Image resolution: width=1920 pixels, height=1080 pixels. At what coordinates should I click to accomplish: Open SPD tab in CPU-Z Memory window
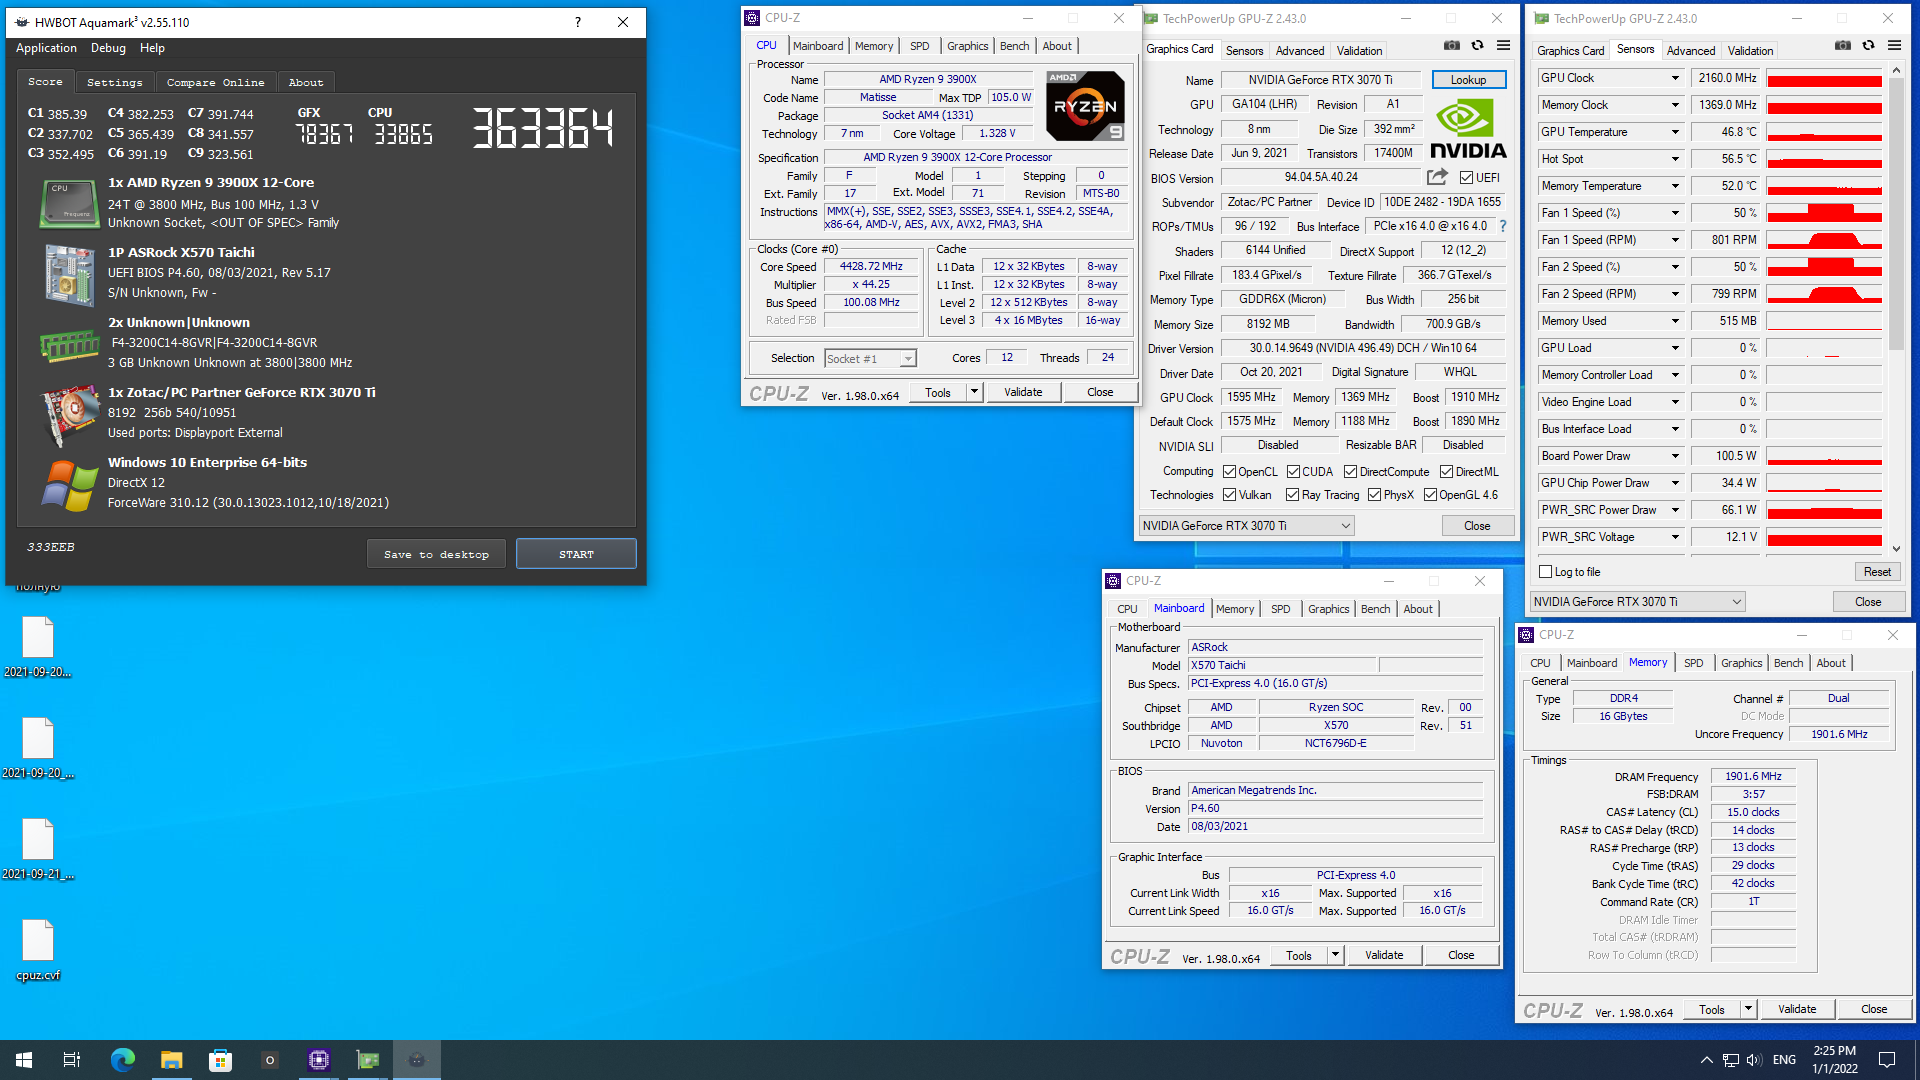click(1693, 663)
